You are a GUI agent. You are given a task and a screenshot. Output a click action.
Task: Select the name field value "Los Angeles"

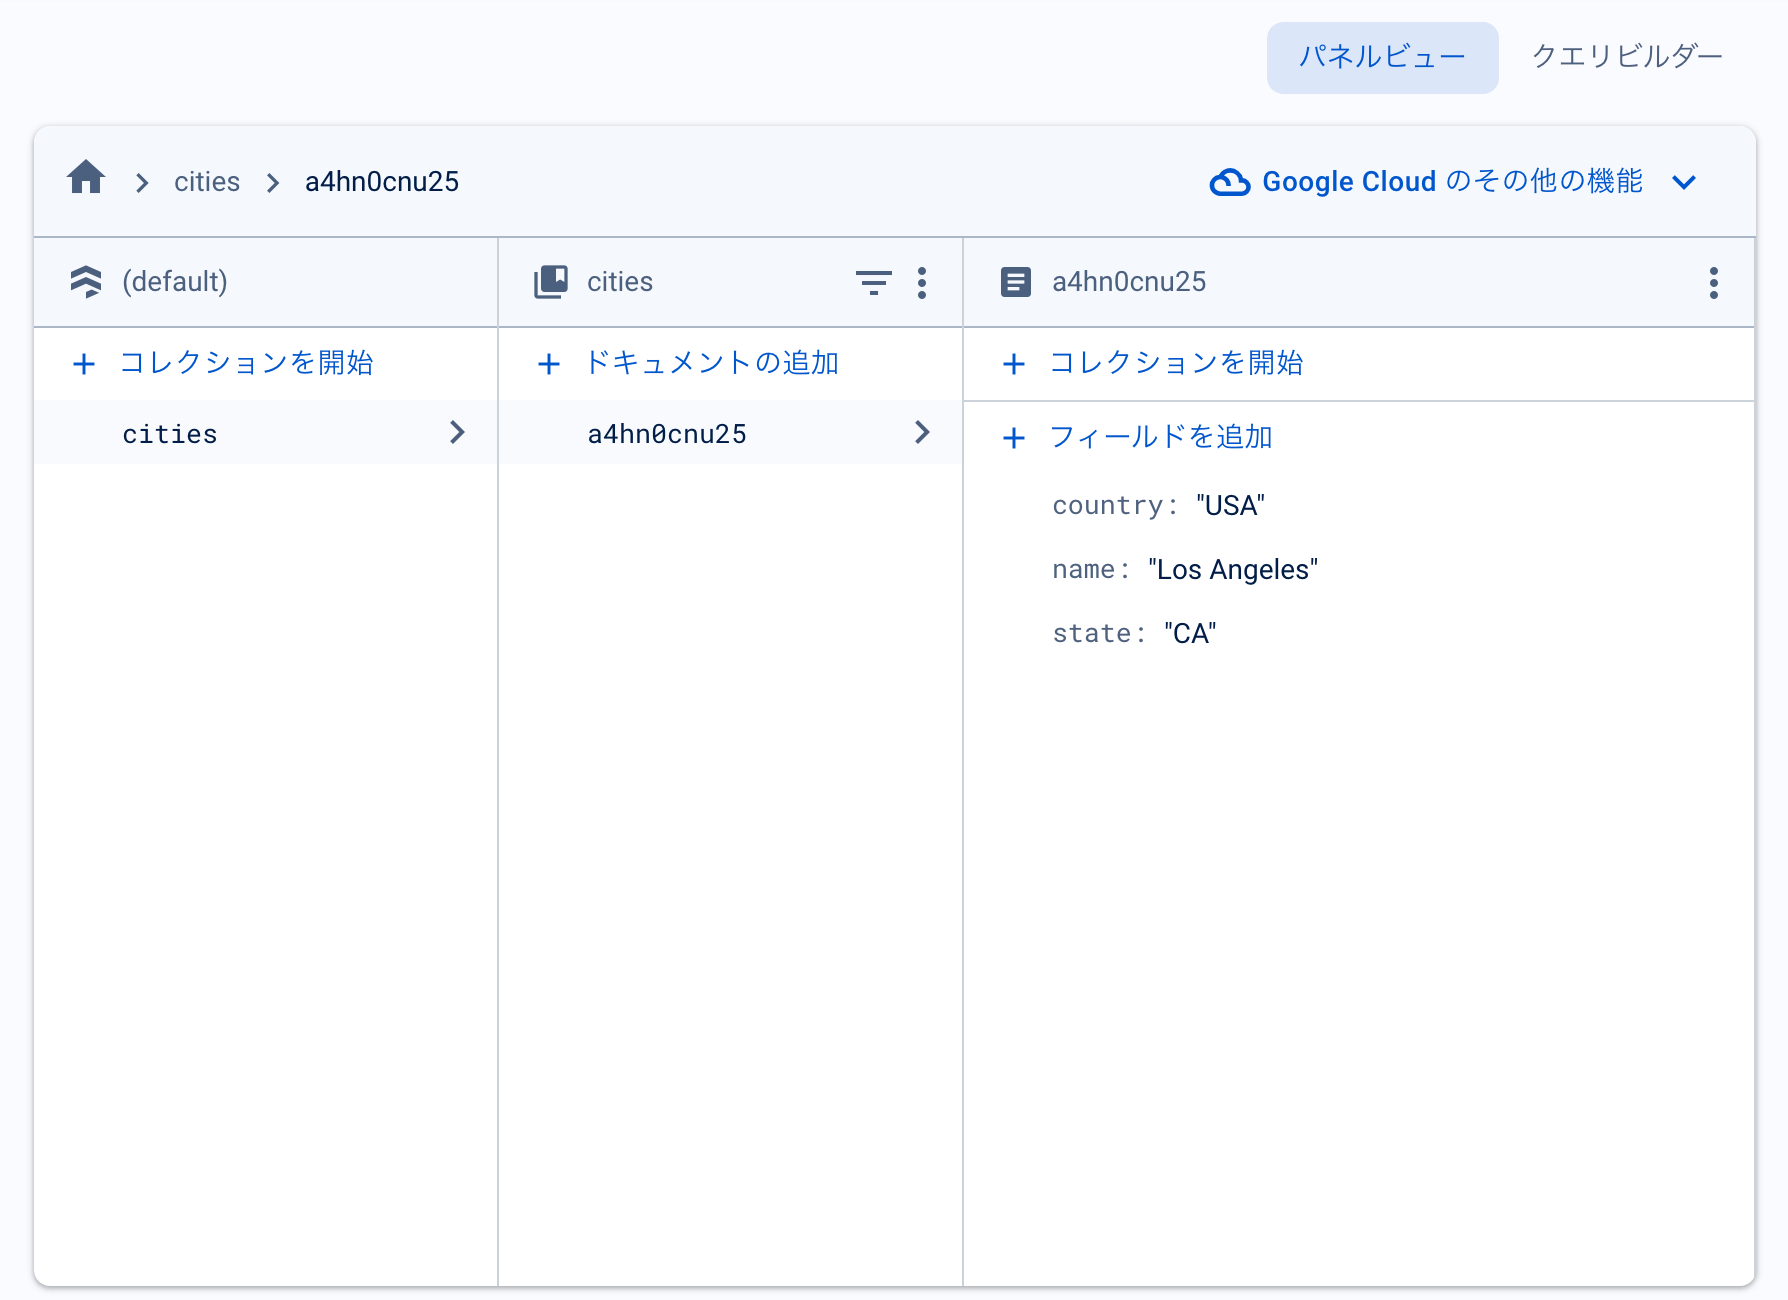(1232, 568)
